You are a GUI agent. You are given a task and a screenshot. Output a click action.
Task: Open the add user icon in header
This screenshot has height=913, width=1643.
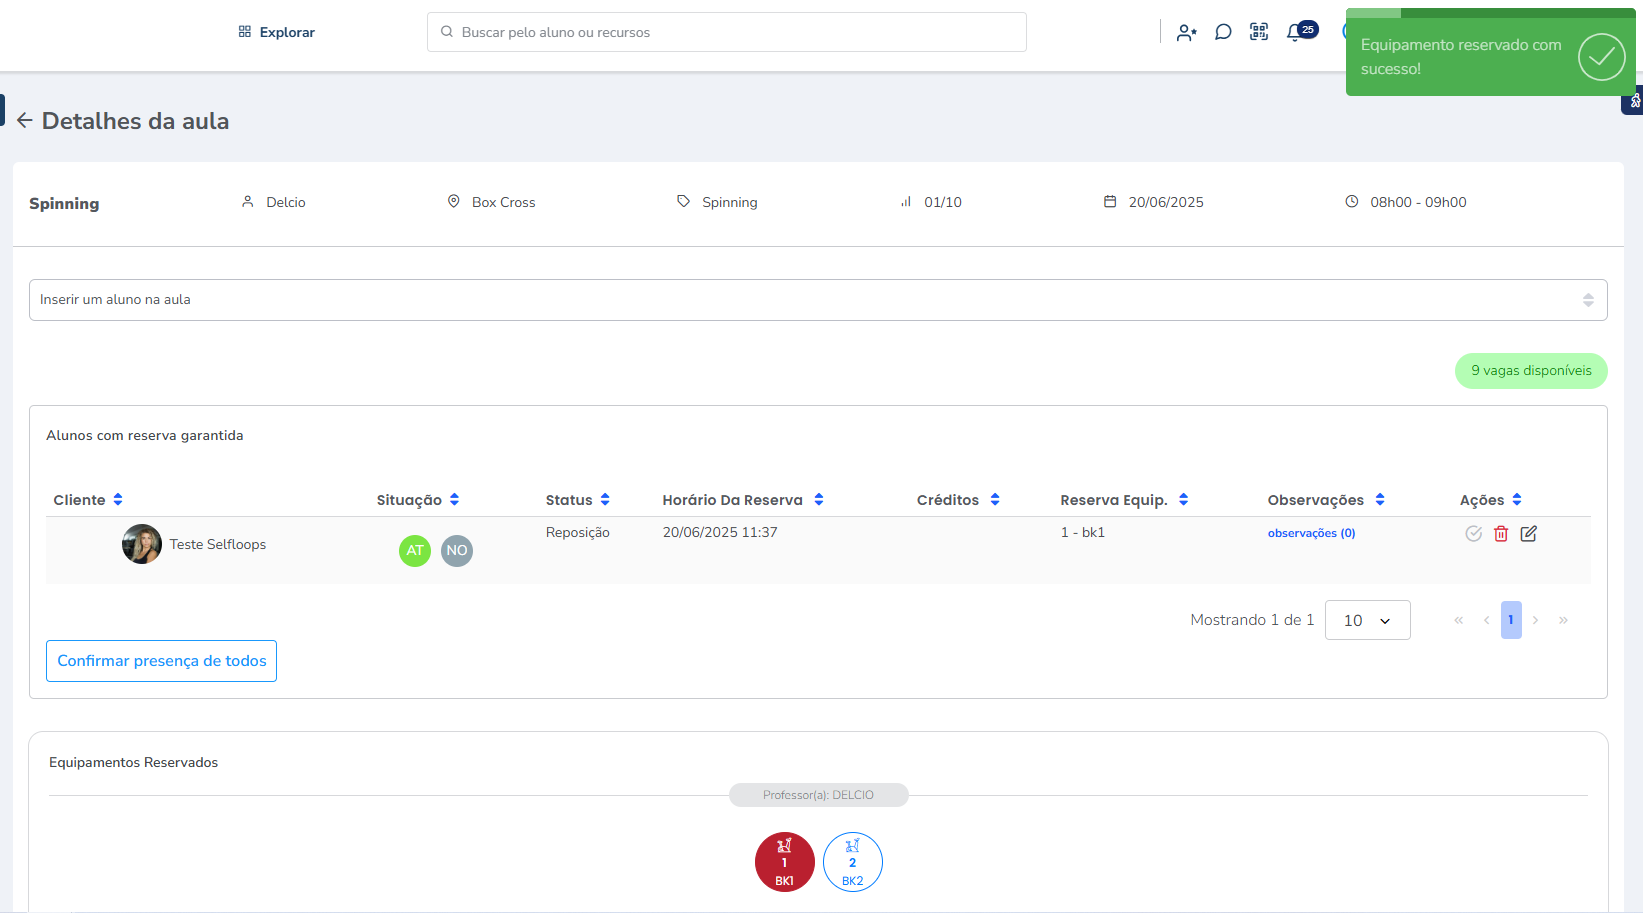coord(1186,32)
